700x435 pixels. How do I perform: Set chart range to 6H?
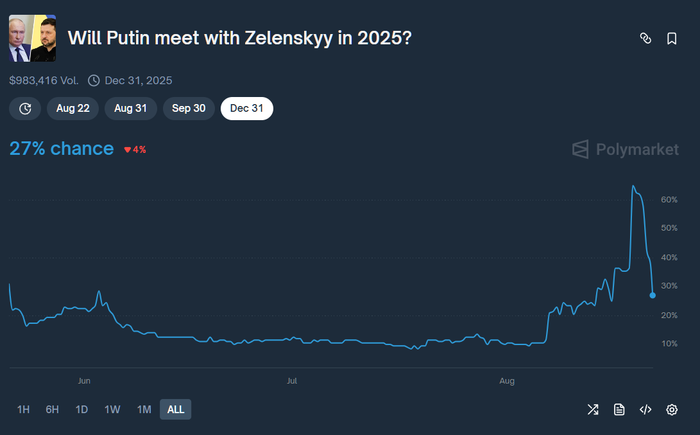[52, 409]
